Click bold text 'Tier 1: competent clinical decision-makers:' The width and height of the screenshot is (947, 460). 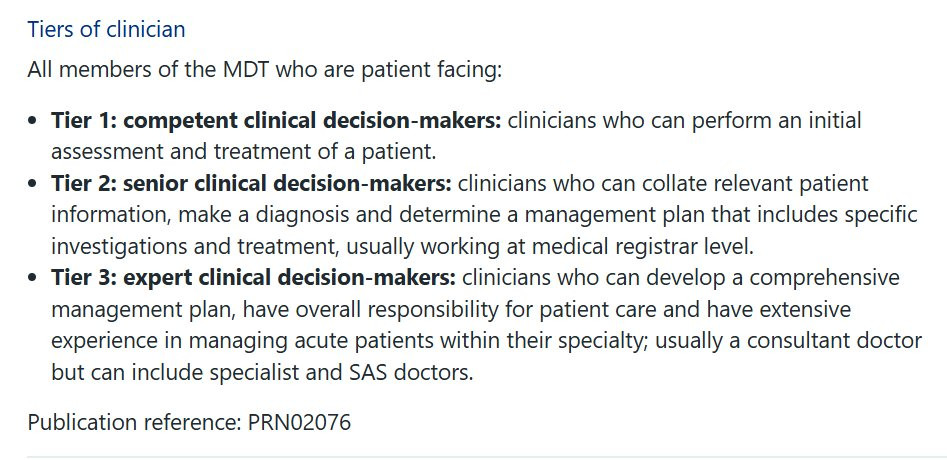[x=276, y=120]
